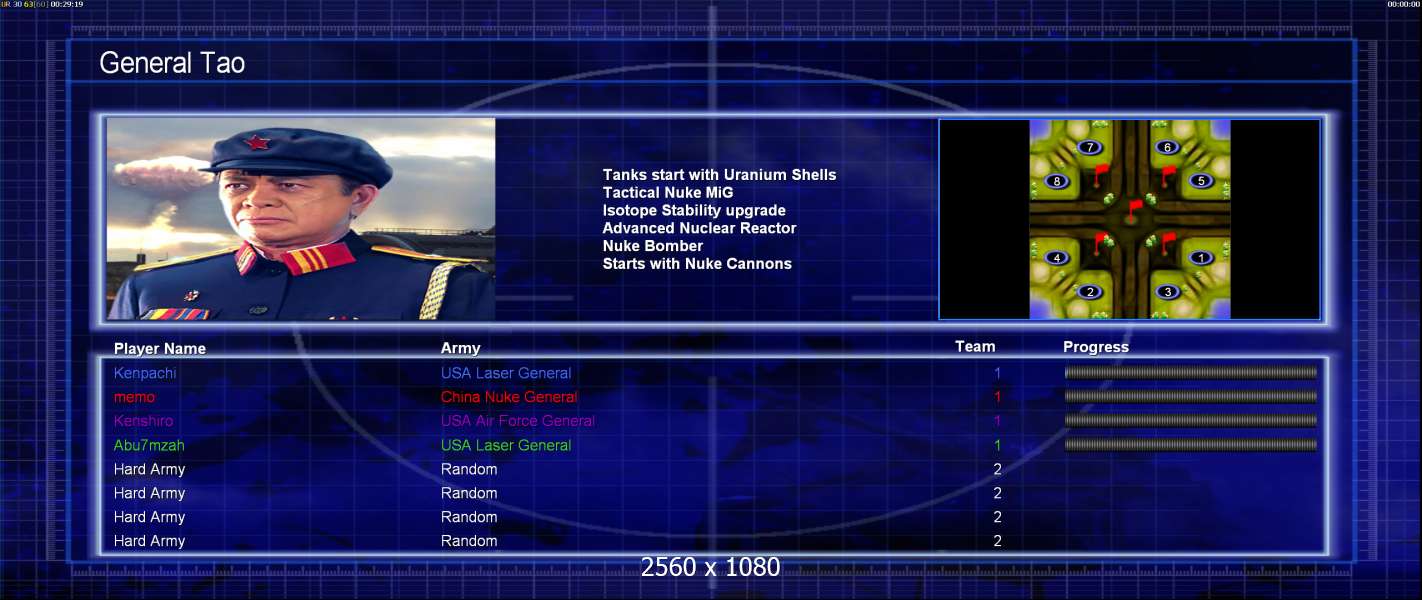This screenshot has height=600, width=1422.
Task: Select start position 3 on the map
Action: [1167, 292]
